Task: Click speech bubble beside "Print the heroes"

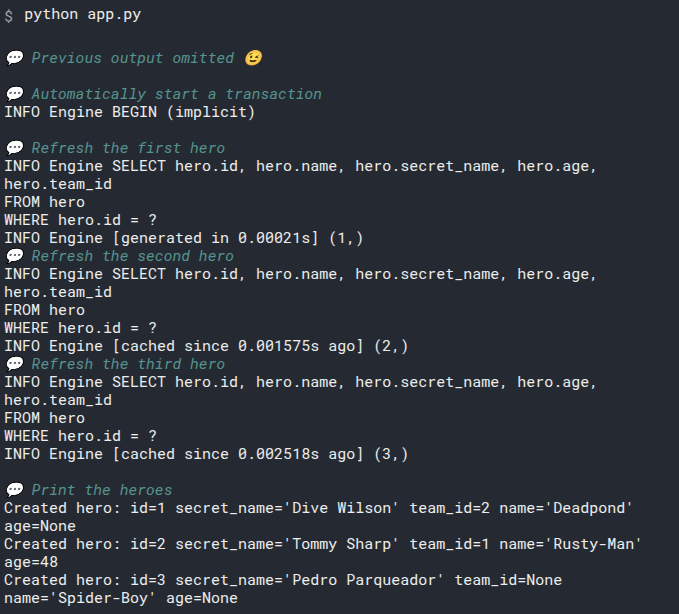Action: pyautogui.click(x=14, y=490)
